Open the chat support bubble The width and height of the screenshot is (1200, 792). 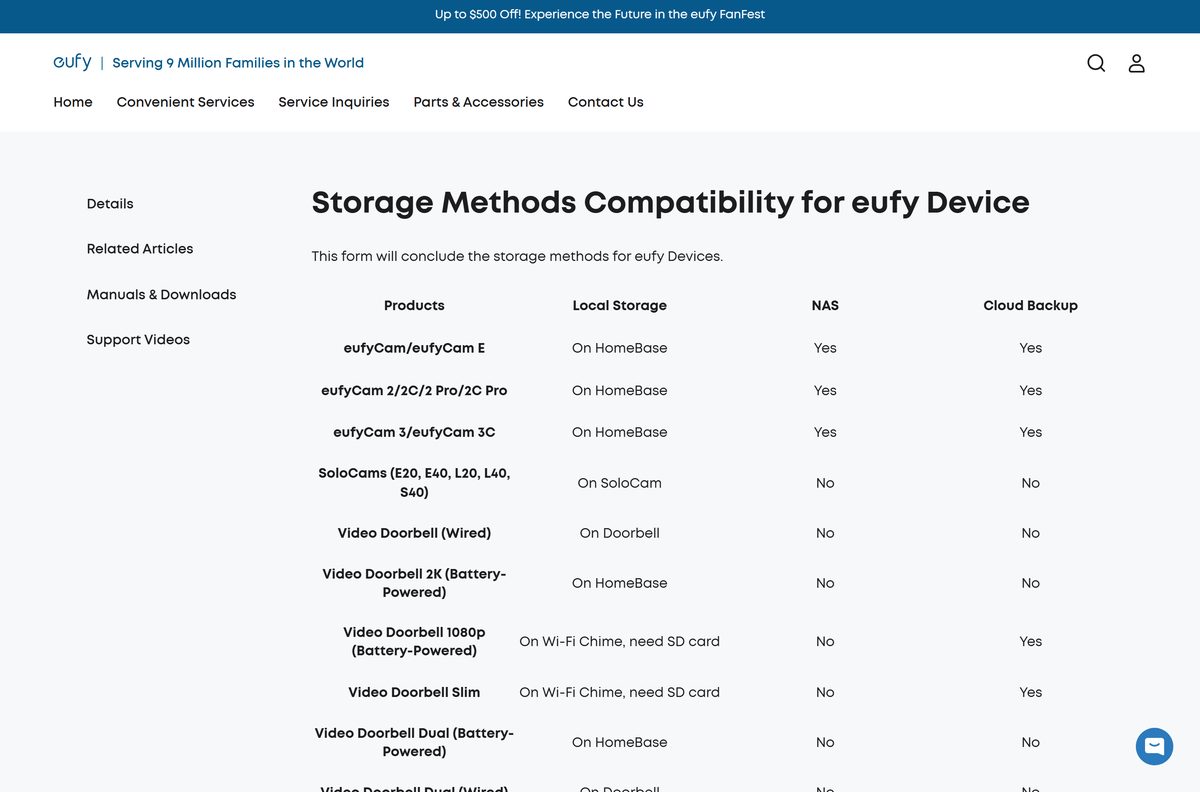tap(1154, 746)
